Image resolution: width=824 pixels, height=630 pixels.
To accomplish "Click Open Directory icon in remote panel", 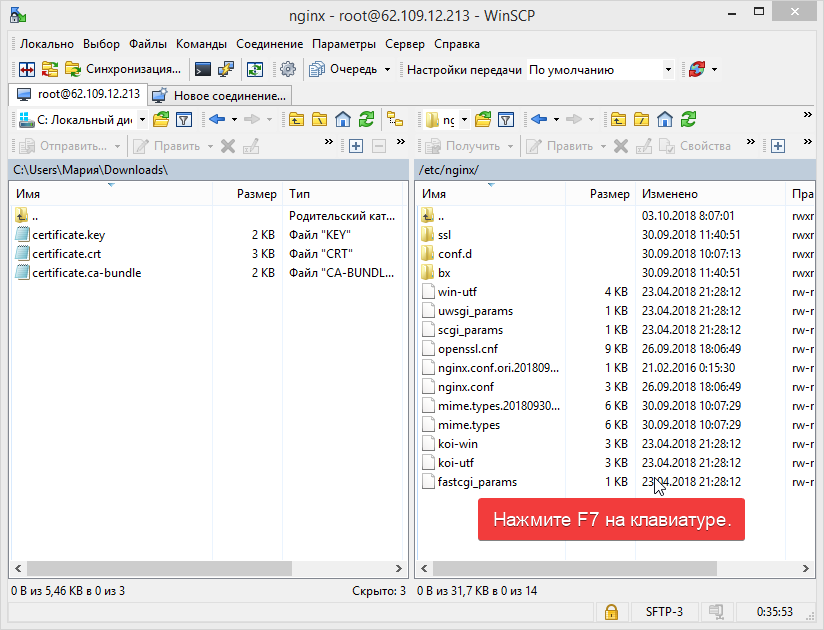I will pyautogui.click(x=482, y=120).
